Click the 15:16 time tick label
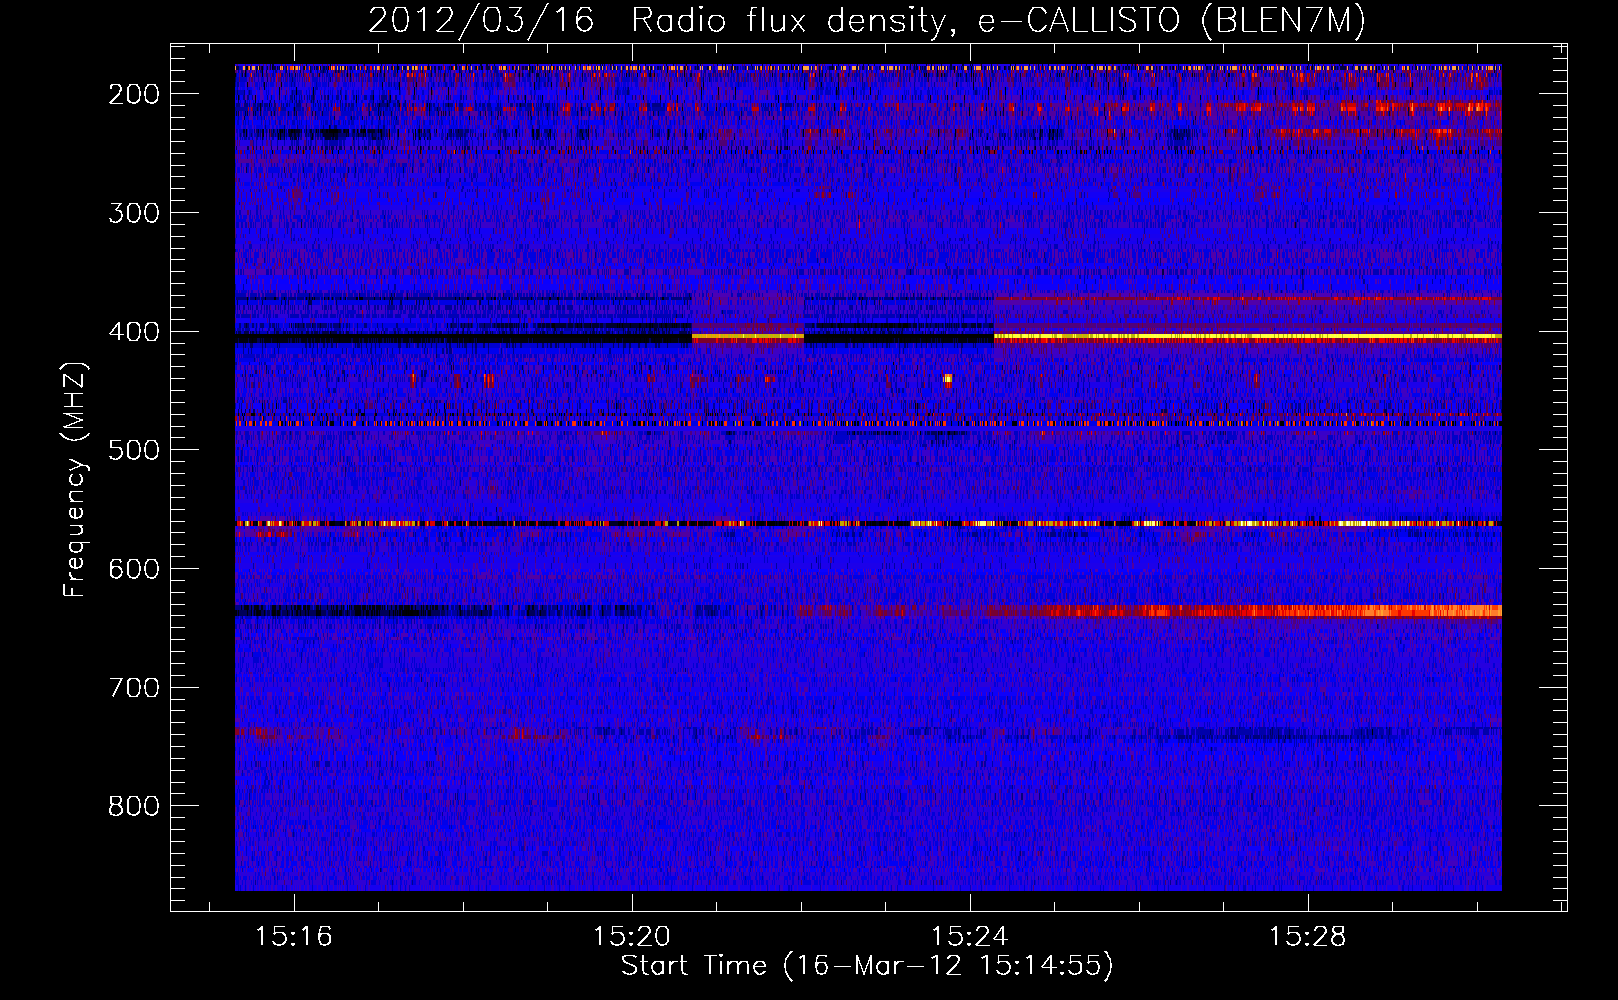The image size is (1618, 1000). pos(294,937)
